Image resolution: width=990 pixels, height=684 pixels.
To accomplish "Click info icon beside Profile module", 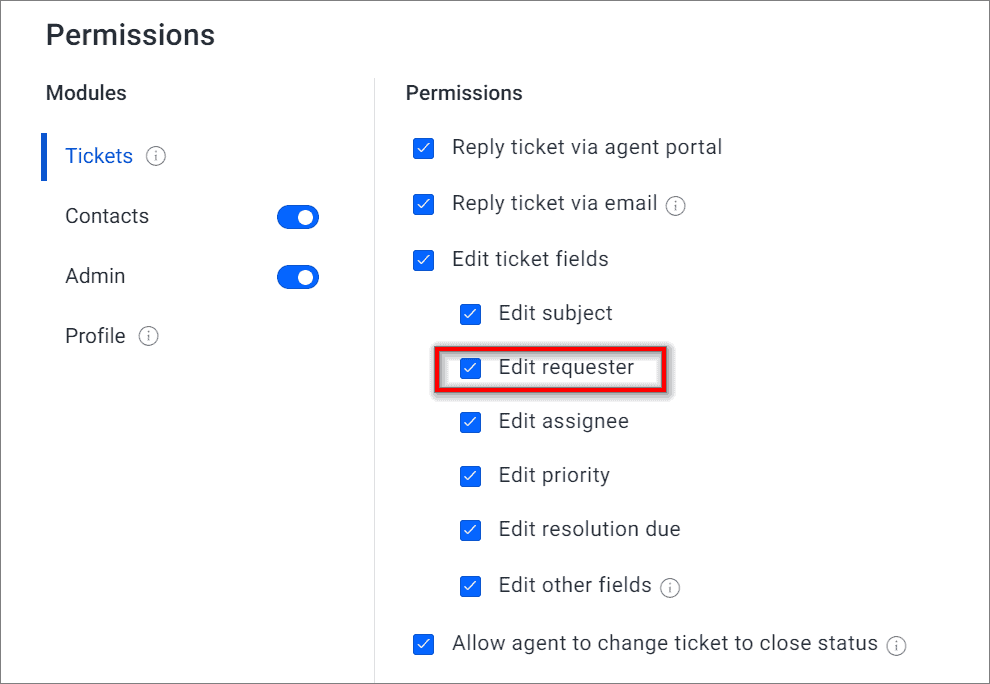I will point(148,336).
